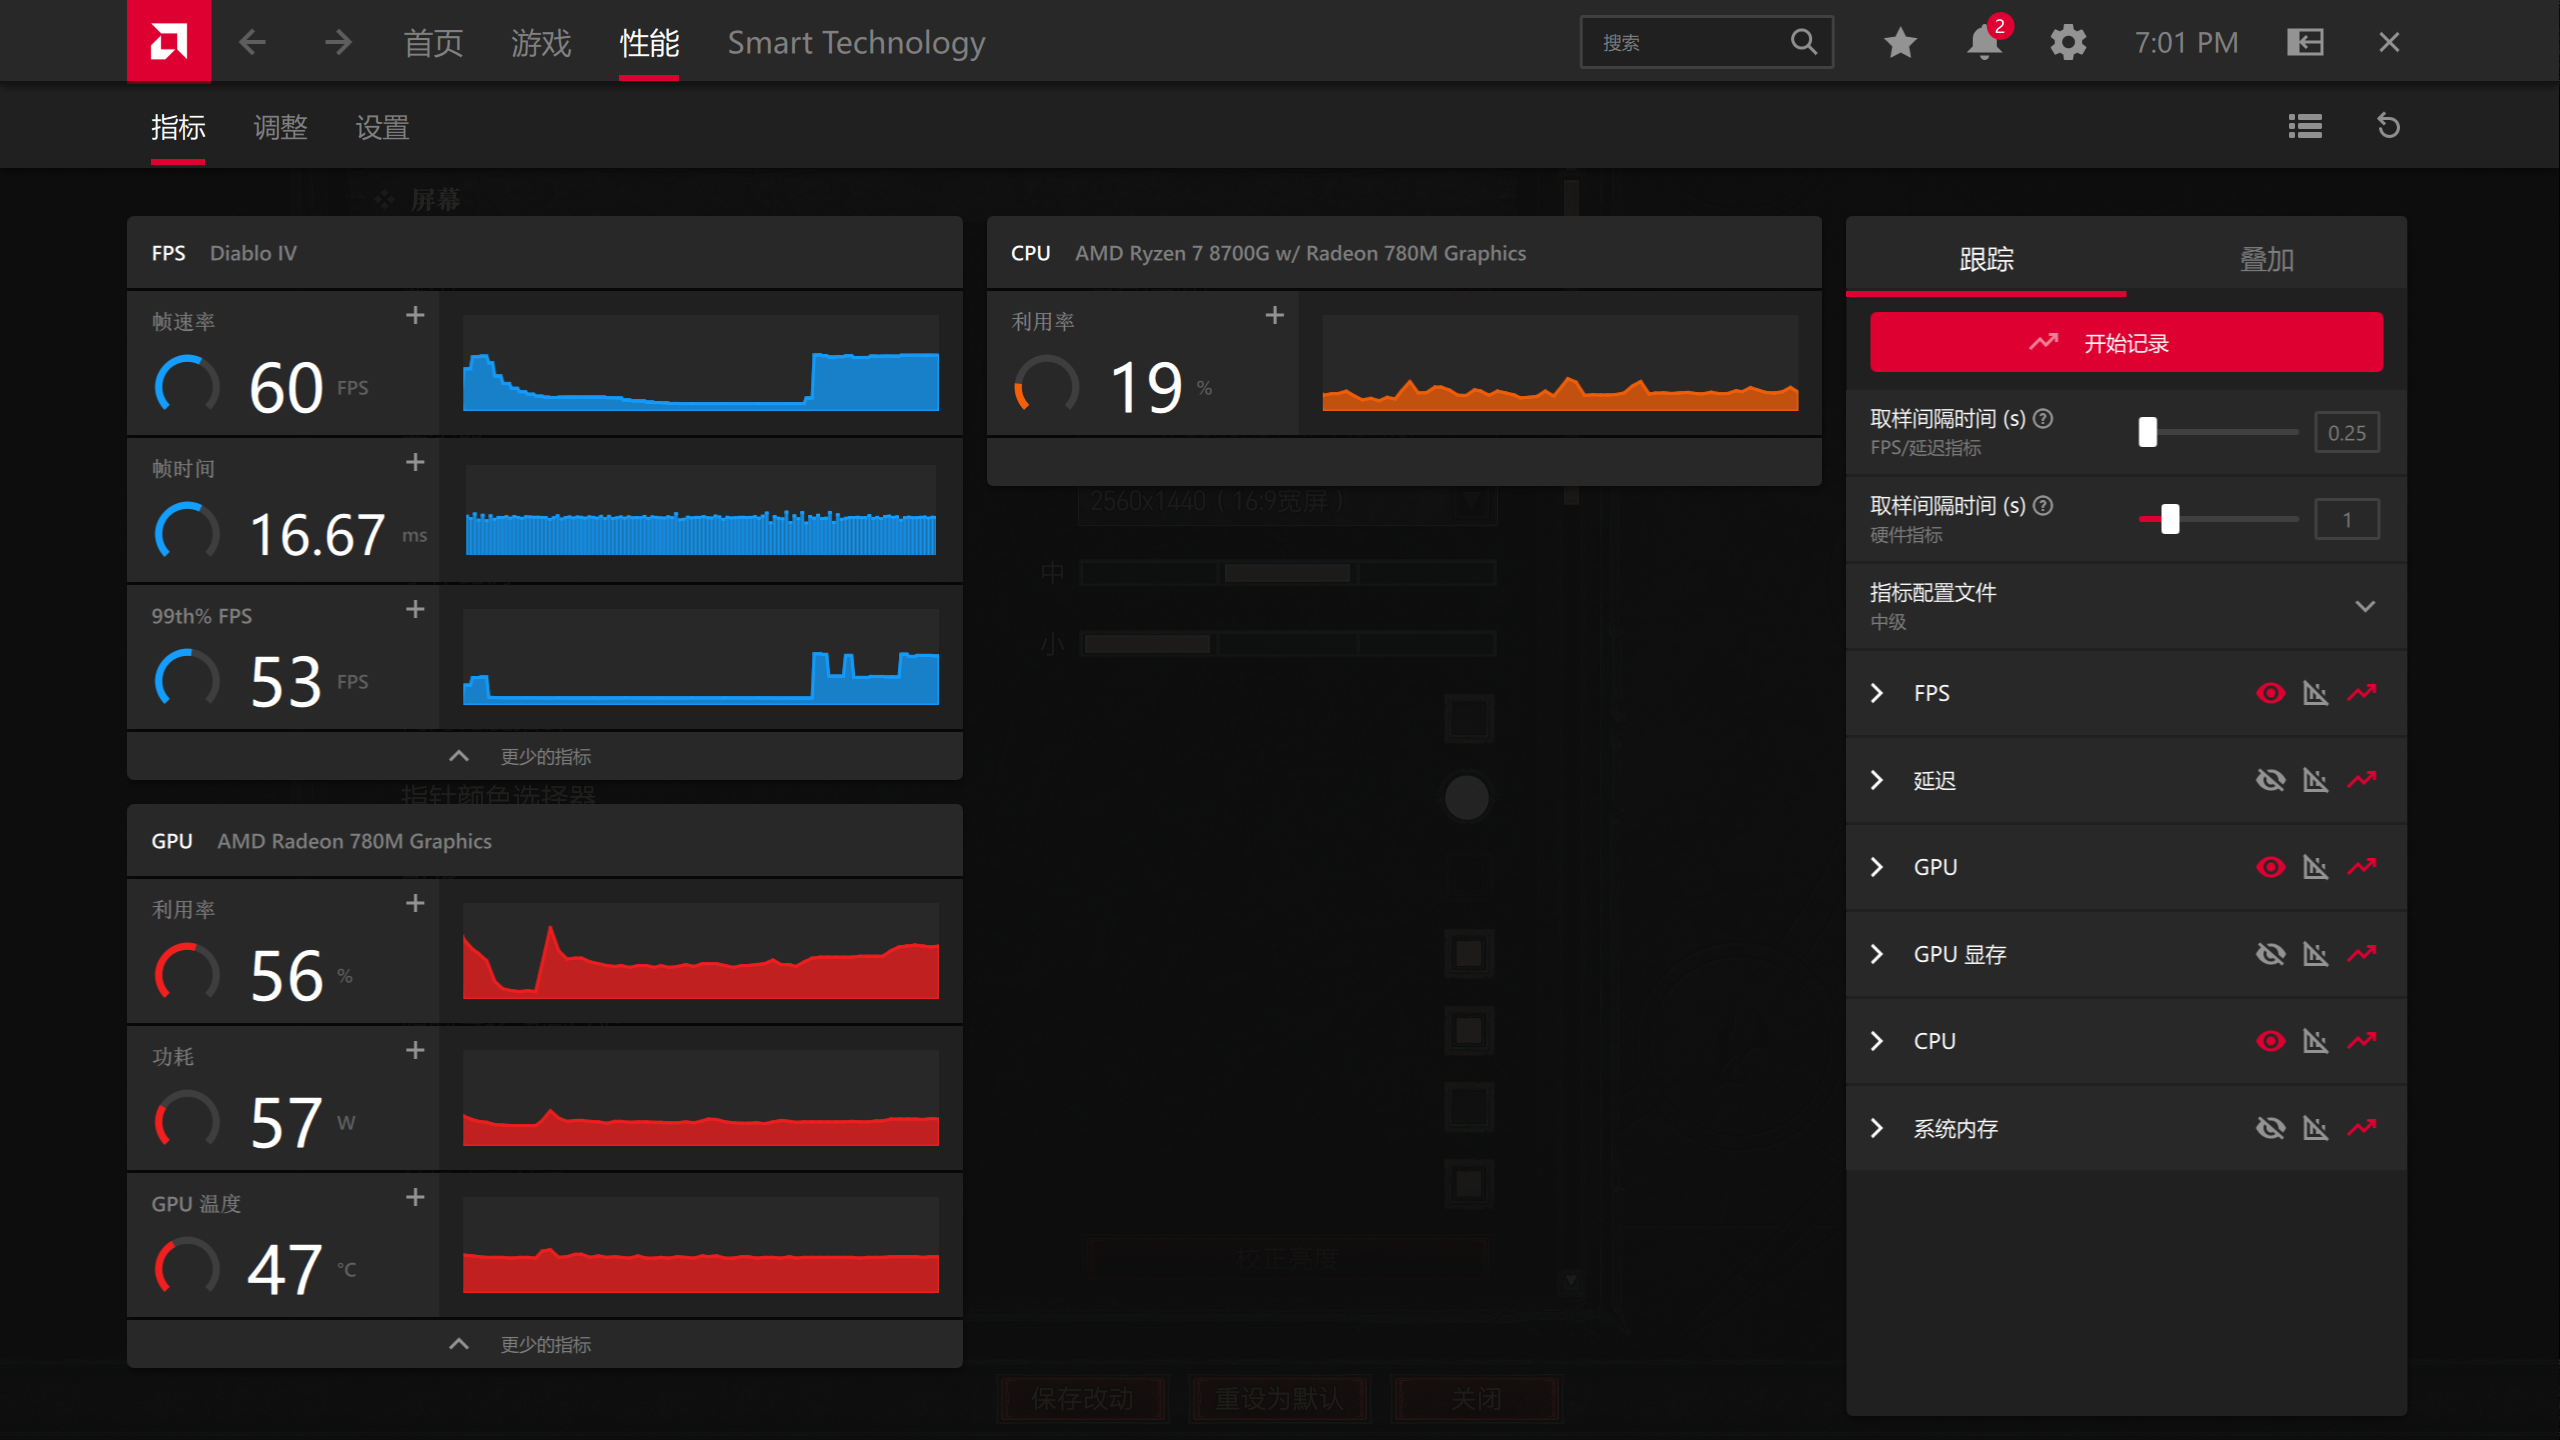This screenshot has width=2560, height=1440.
Task: Expand the latency metrics group
Action: click(x=1877, y=780)
